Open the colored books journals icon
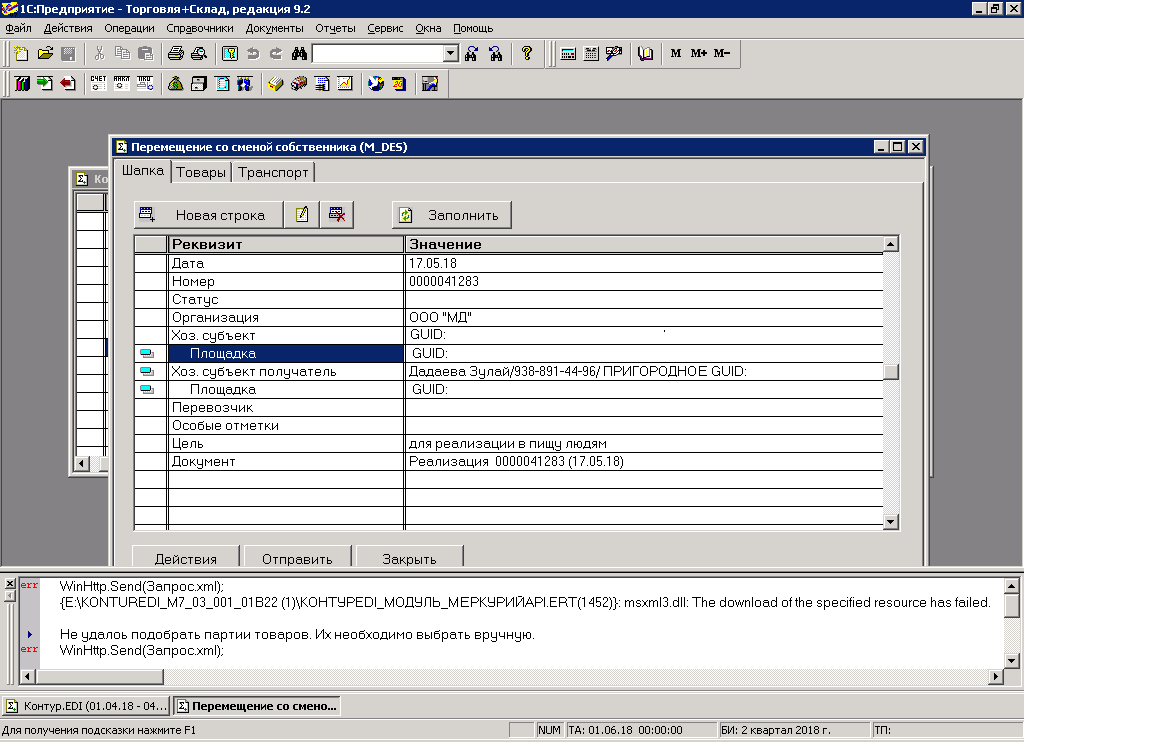Screen dimensions: 1152x742 pyautogui.click(x=22, y=84)
